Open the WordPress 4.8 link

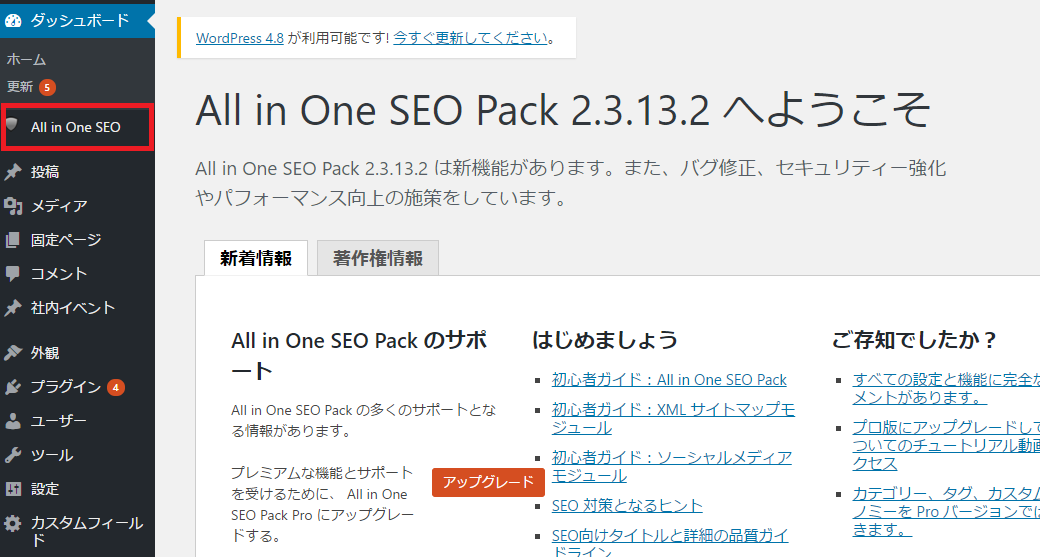pyautogui.click(x=240, y=38)
